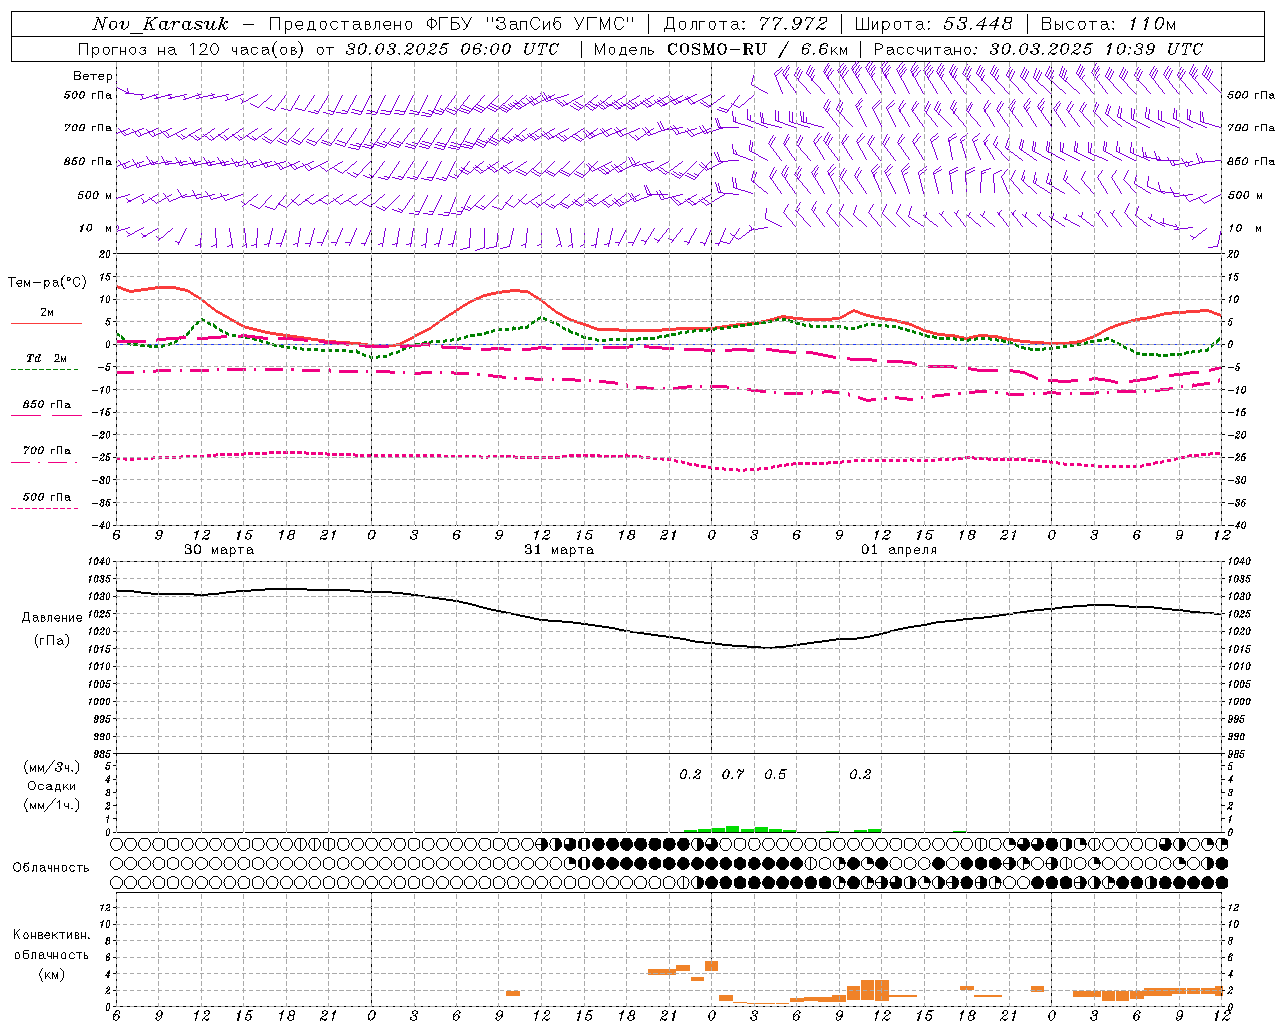Click the Высота 110м header field
The image size is (1280, 1024).
(1108, 24)
